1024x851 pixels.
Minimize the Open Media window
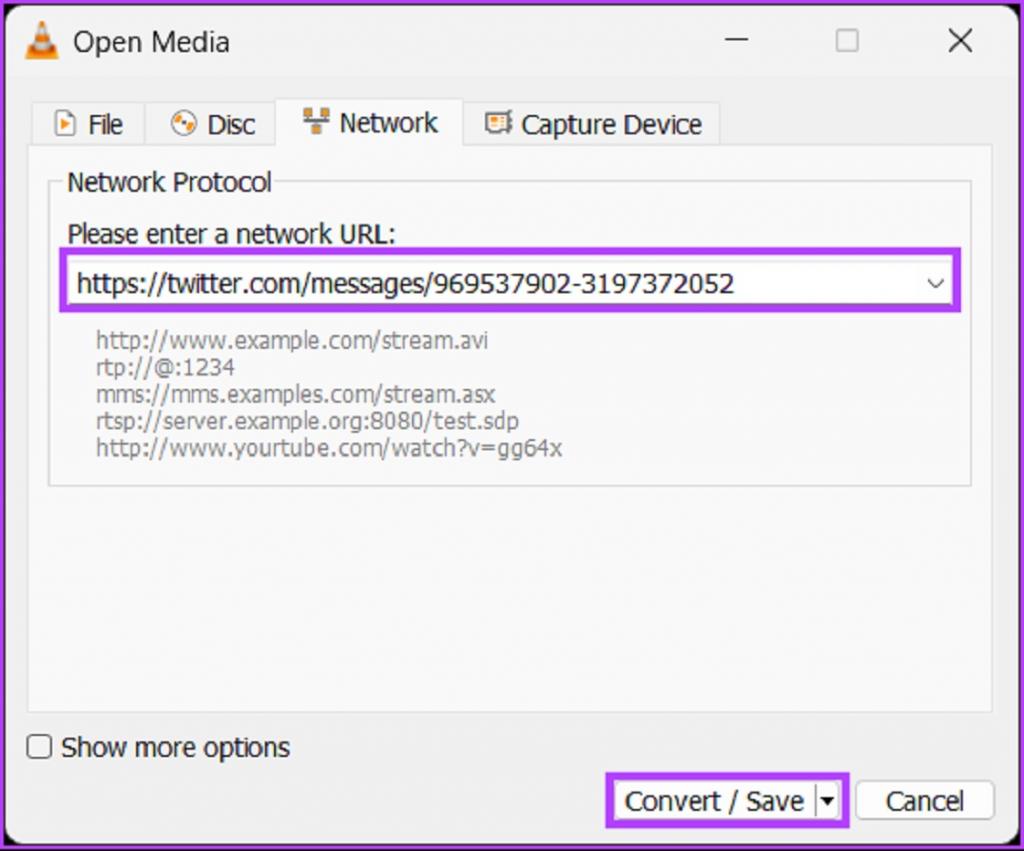736,41
